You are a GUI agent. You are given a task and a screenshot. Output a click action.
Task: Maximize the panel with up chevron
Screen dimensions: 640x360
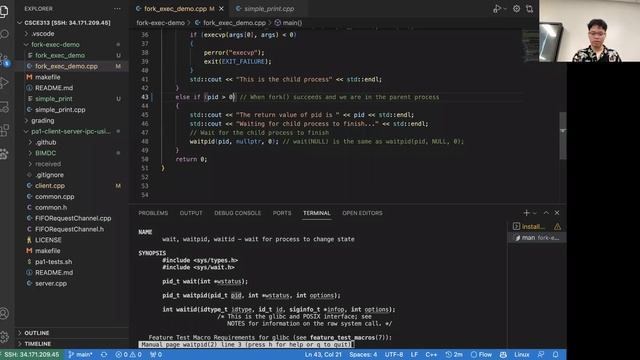tap(546, 213)
